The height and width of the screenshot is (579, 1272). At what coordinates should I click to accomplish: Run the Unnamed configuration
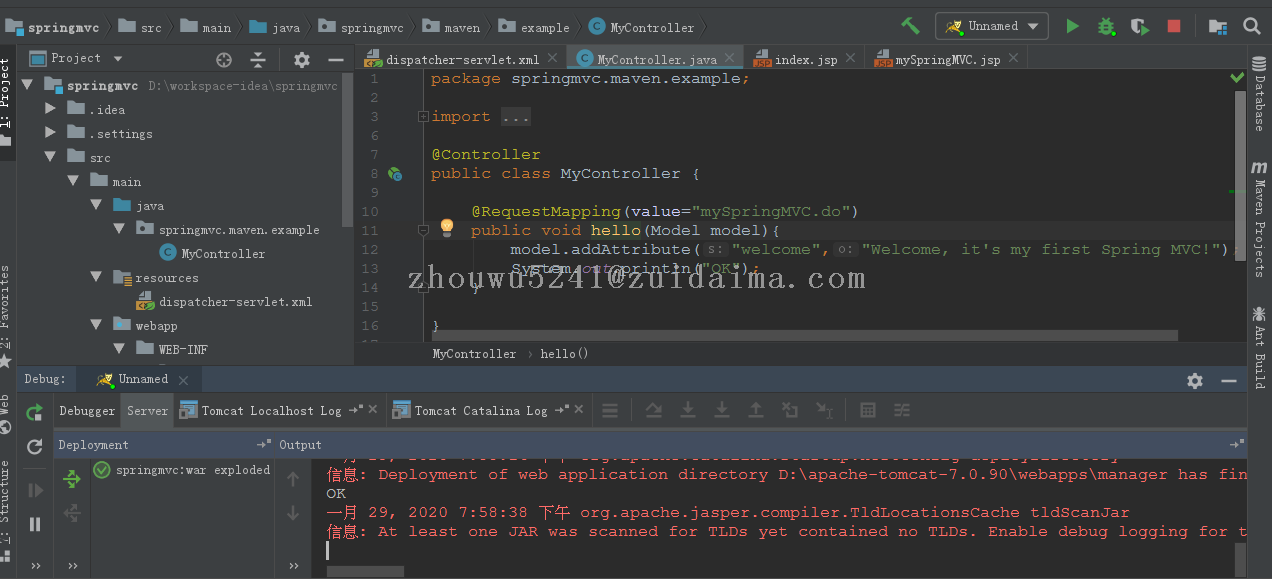tap(1073, 26)
